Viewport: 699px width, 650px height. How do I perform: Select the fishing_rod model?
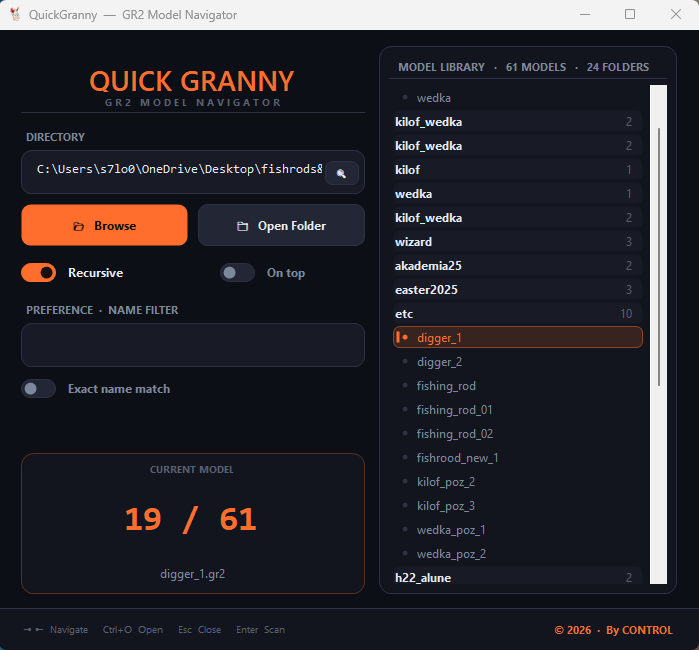point(518,386)
